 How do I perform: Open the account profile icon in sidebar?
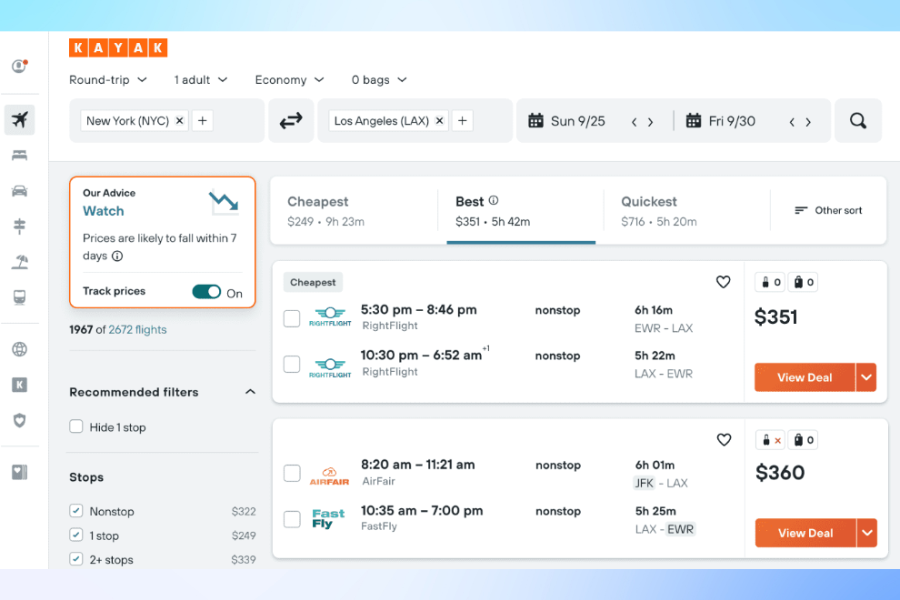[20, 66]
